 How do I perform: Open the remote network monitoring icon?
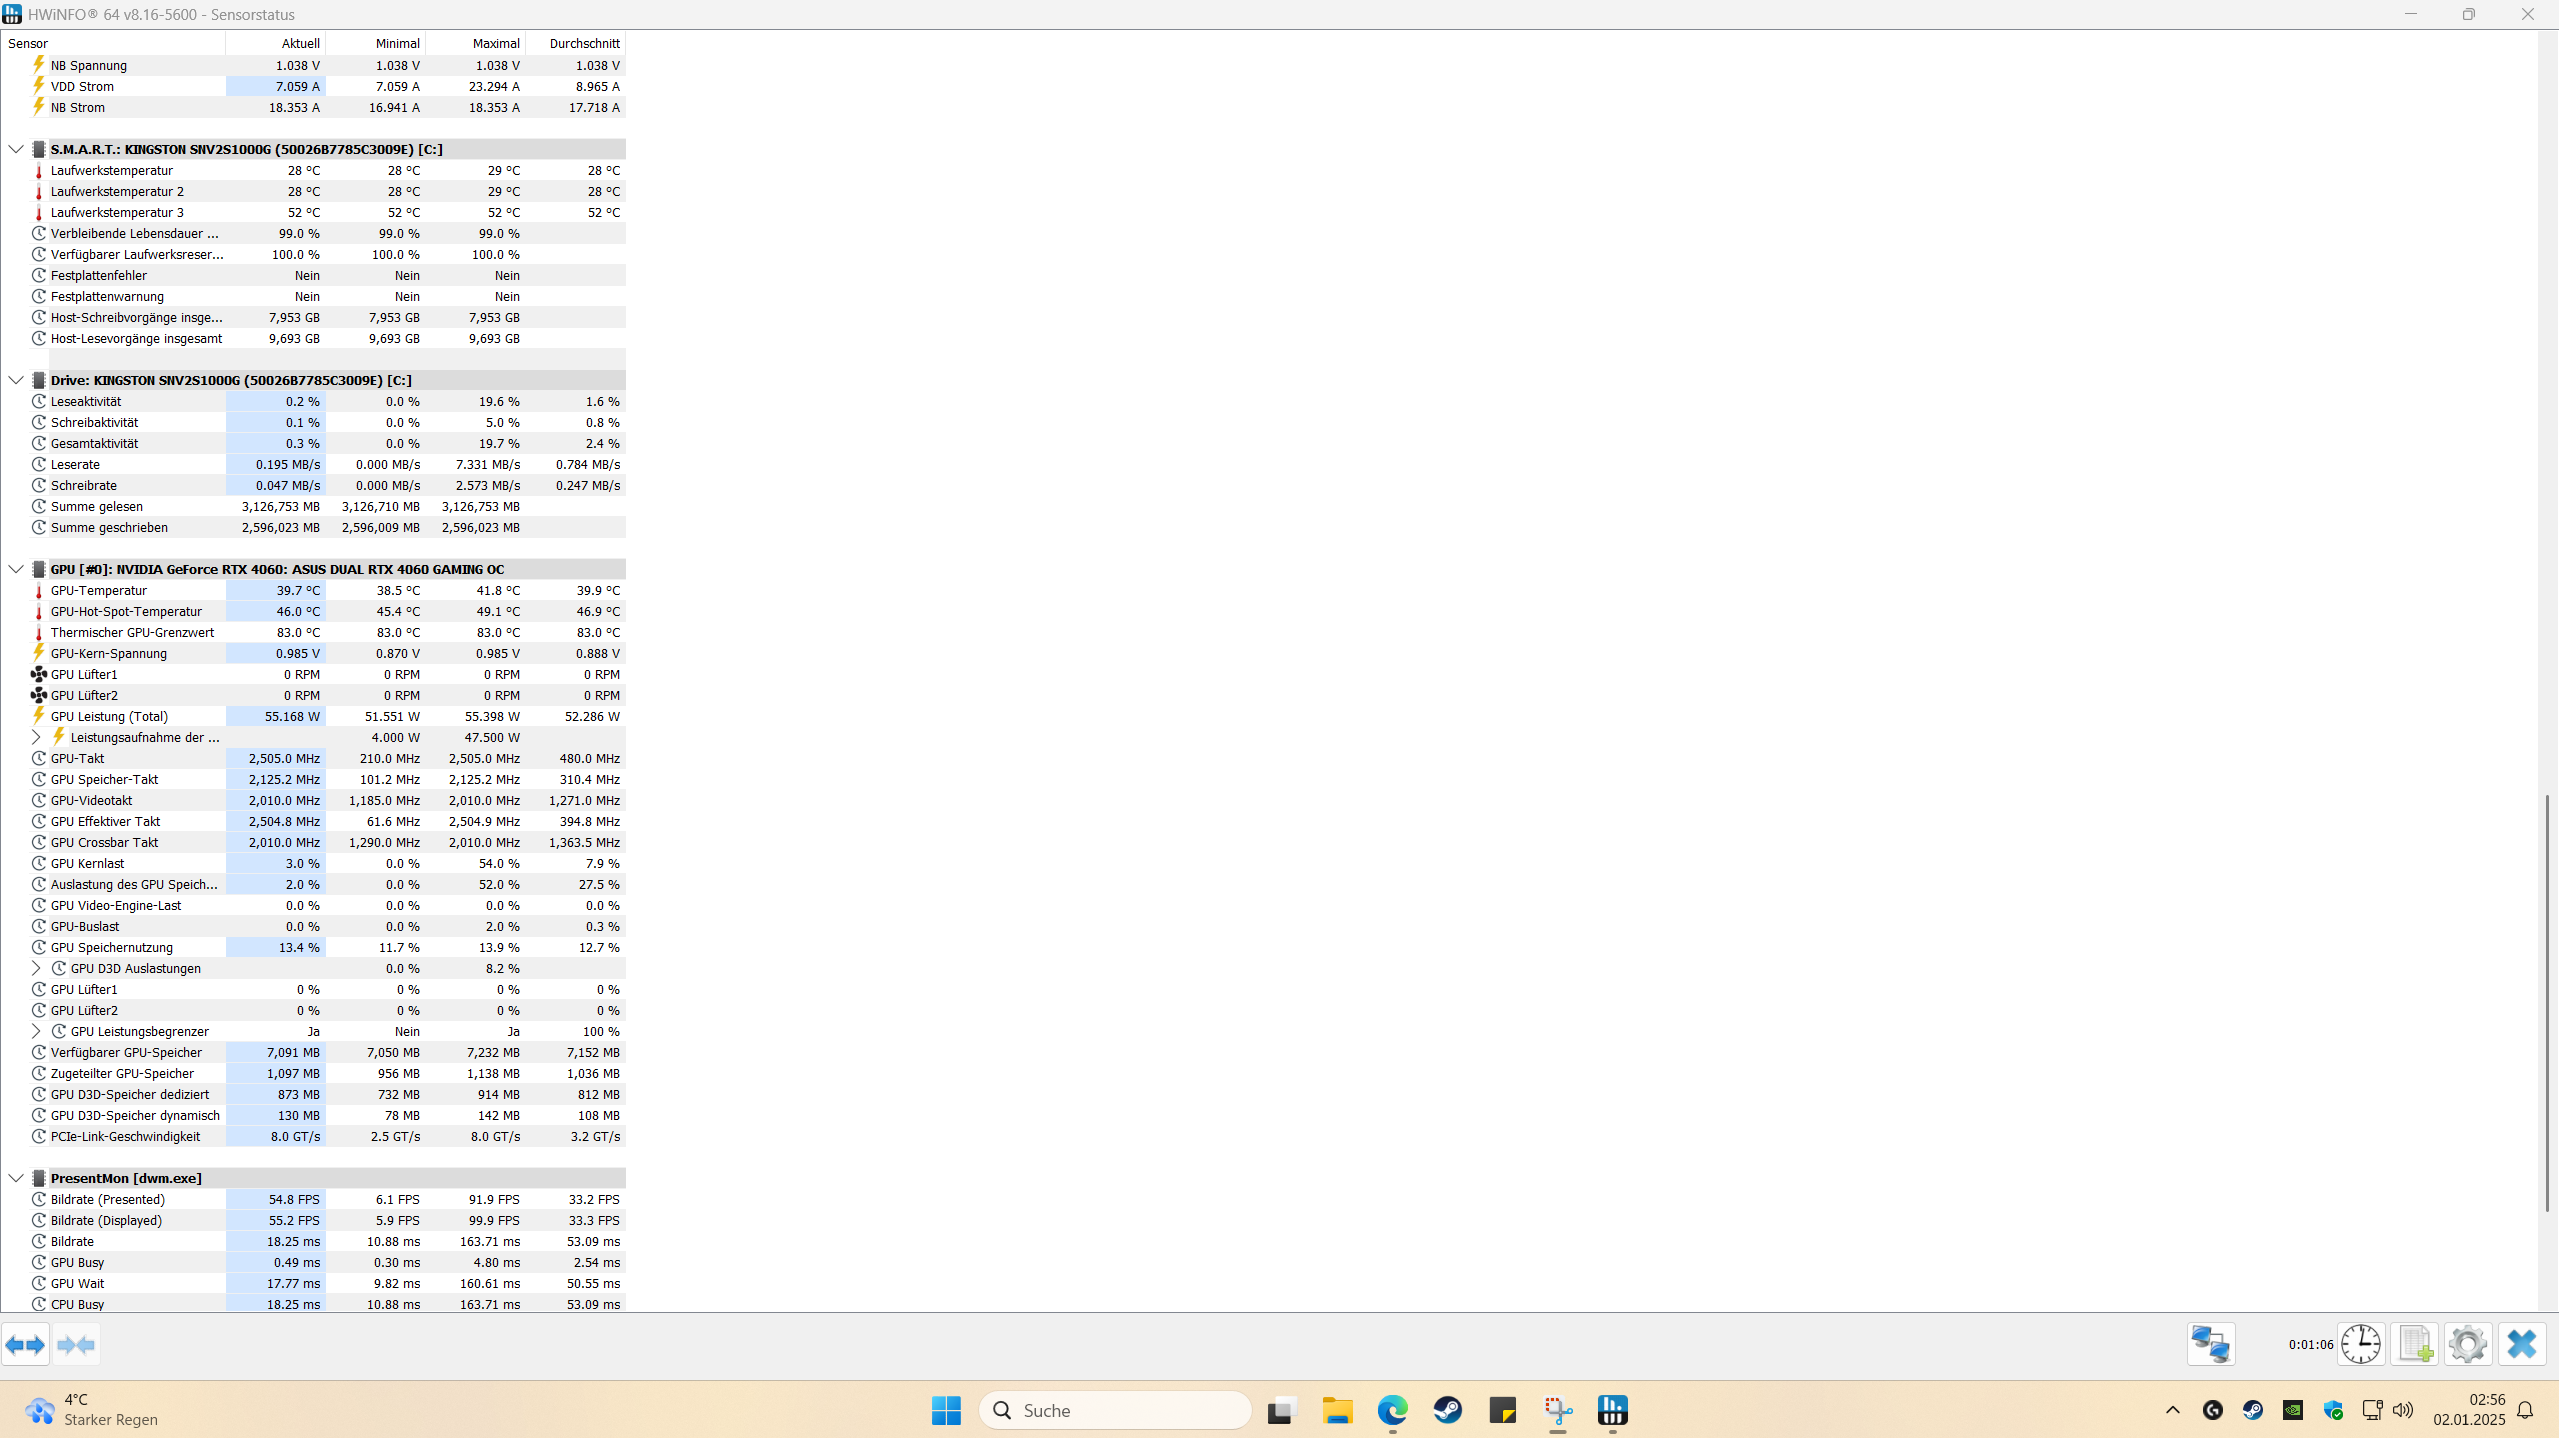click(2210, 1344)
